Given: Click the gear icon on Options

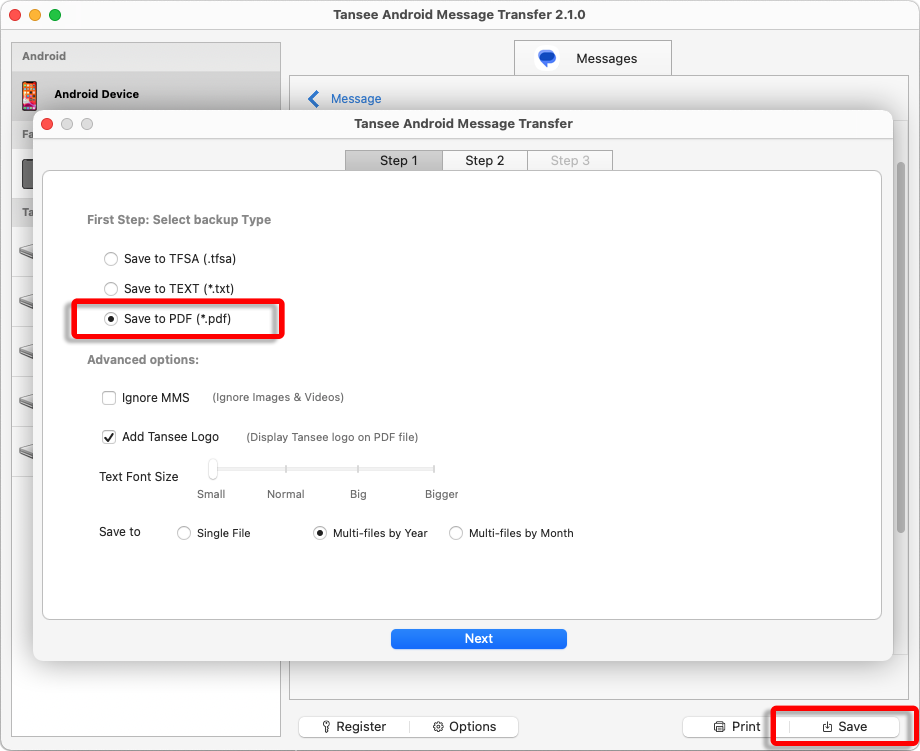Looking at the screenshot, I should pos(438,727).
